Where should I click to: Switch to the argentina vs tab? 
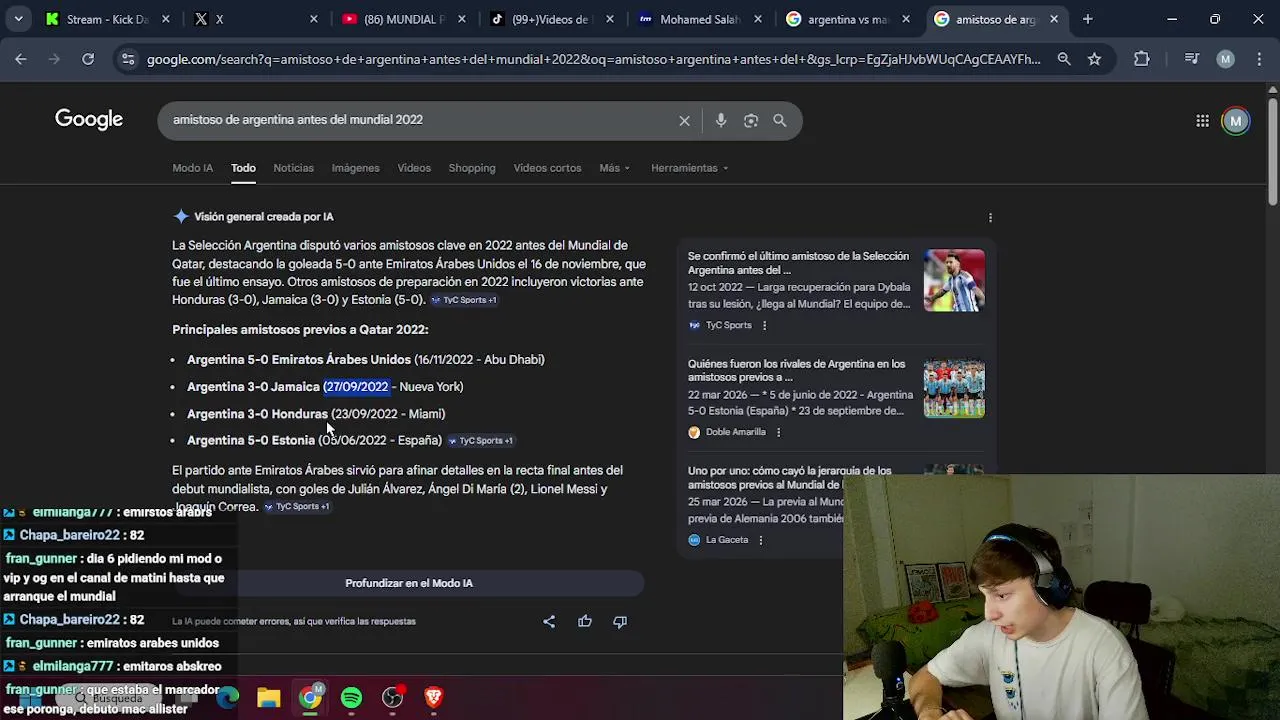(x=846, y=19)
